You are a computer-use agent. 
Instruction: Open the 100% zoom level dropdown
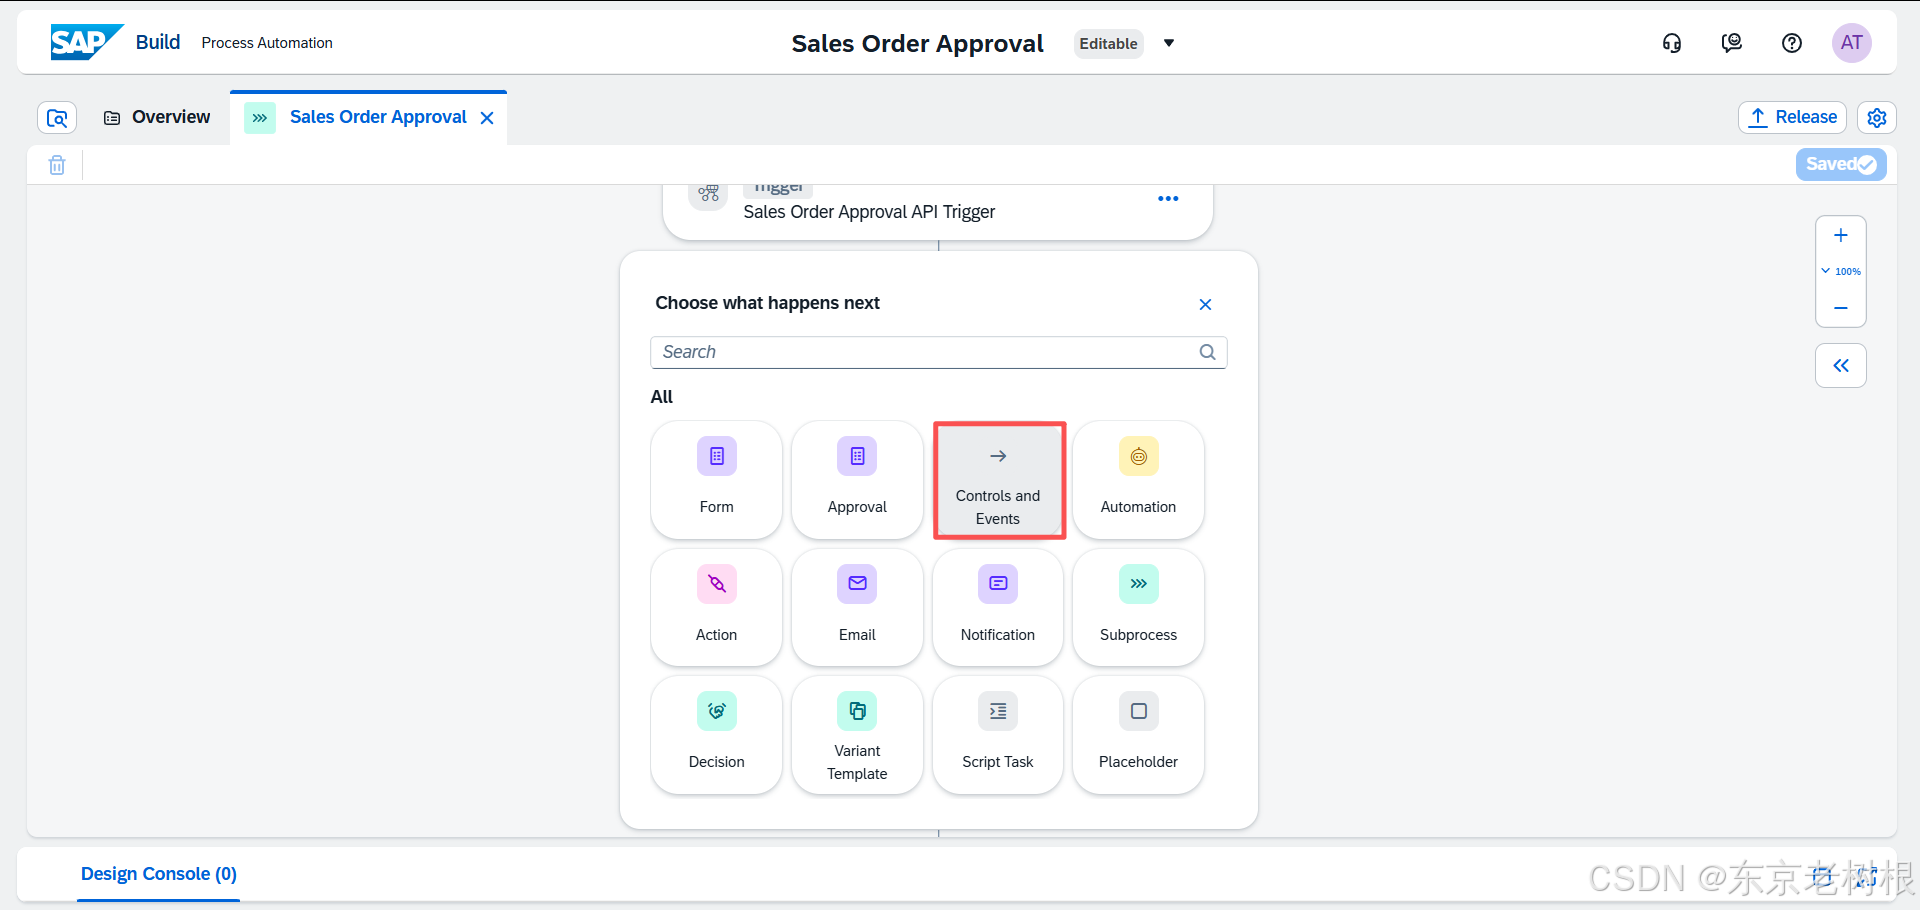pos(1841,271)
